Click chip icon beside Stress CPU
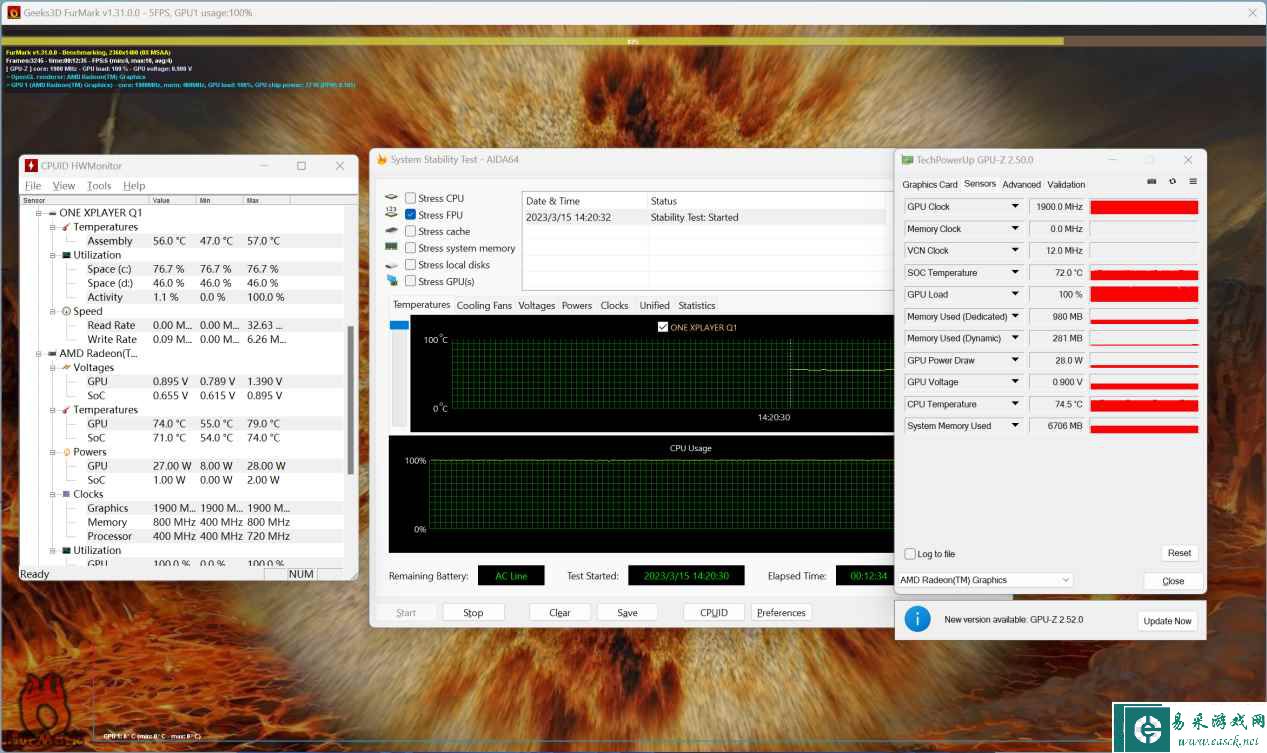 pyautogui.click(x=391, y=198)
